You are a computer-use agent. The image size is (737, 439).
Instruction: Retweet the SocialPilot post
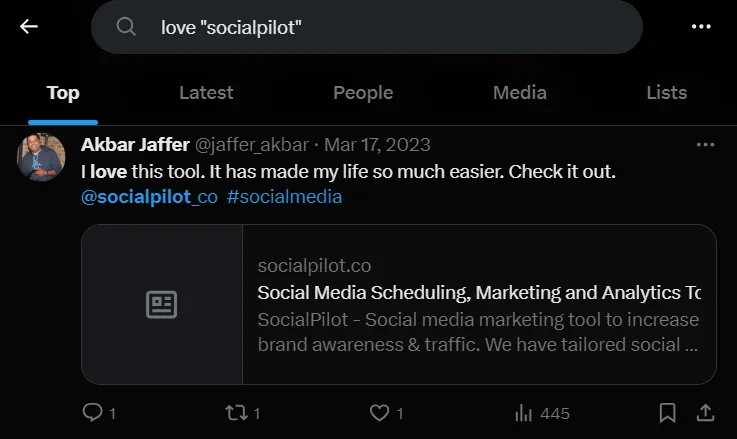click(x=236, y=412)
